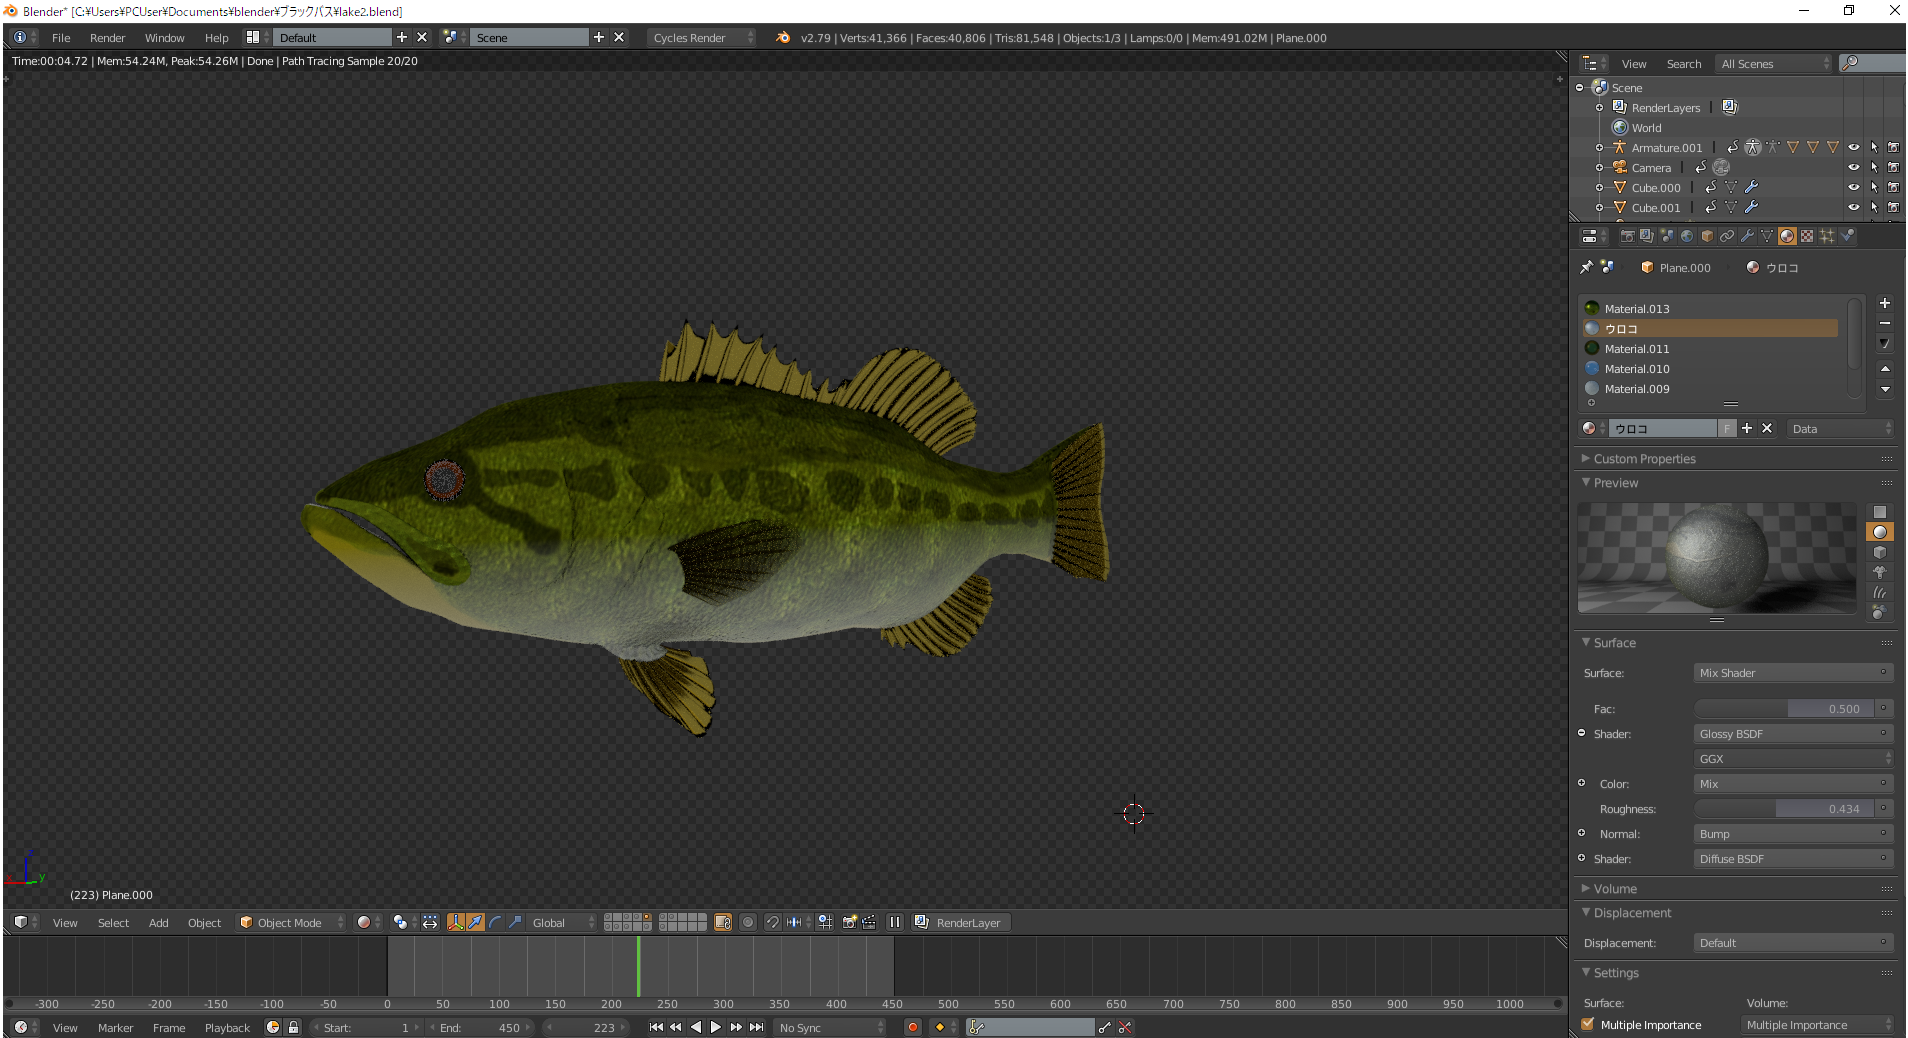This screenshot has height=1038, width=1908.
Task: Expand the Armature.001 tree item
Action: (1599, 148)
